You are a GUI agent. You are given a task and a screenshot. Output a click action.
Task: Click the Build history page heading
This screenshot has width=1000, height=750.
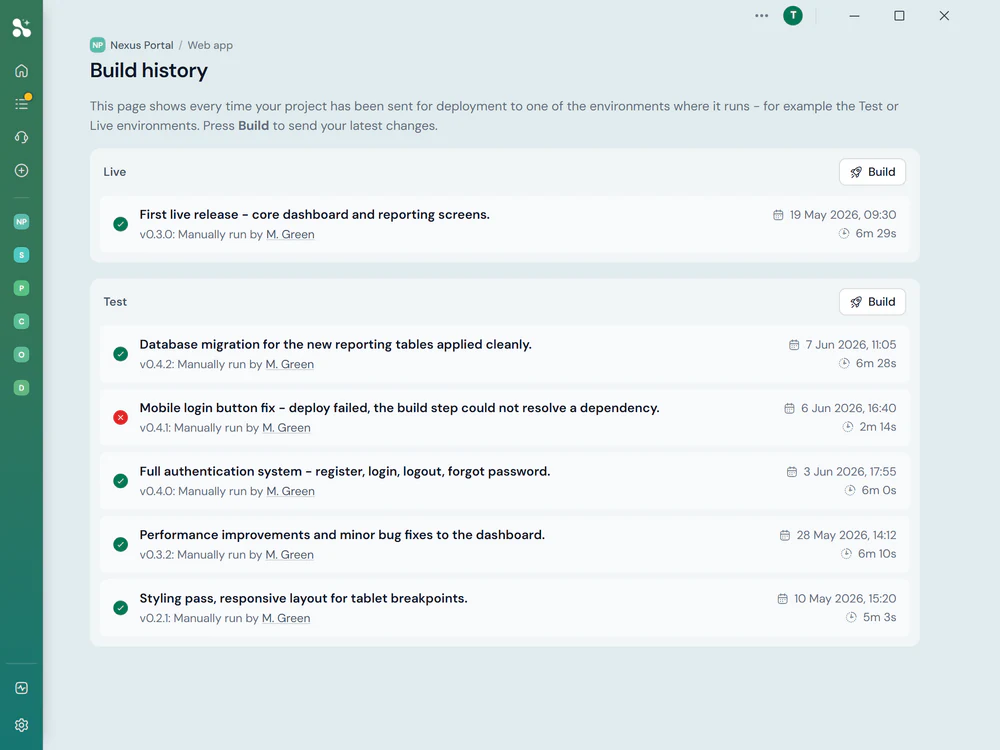coord(149,70)
